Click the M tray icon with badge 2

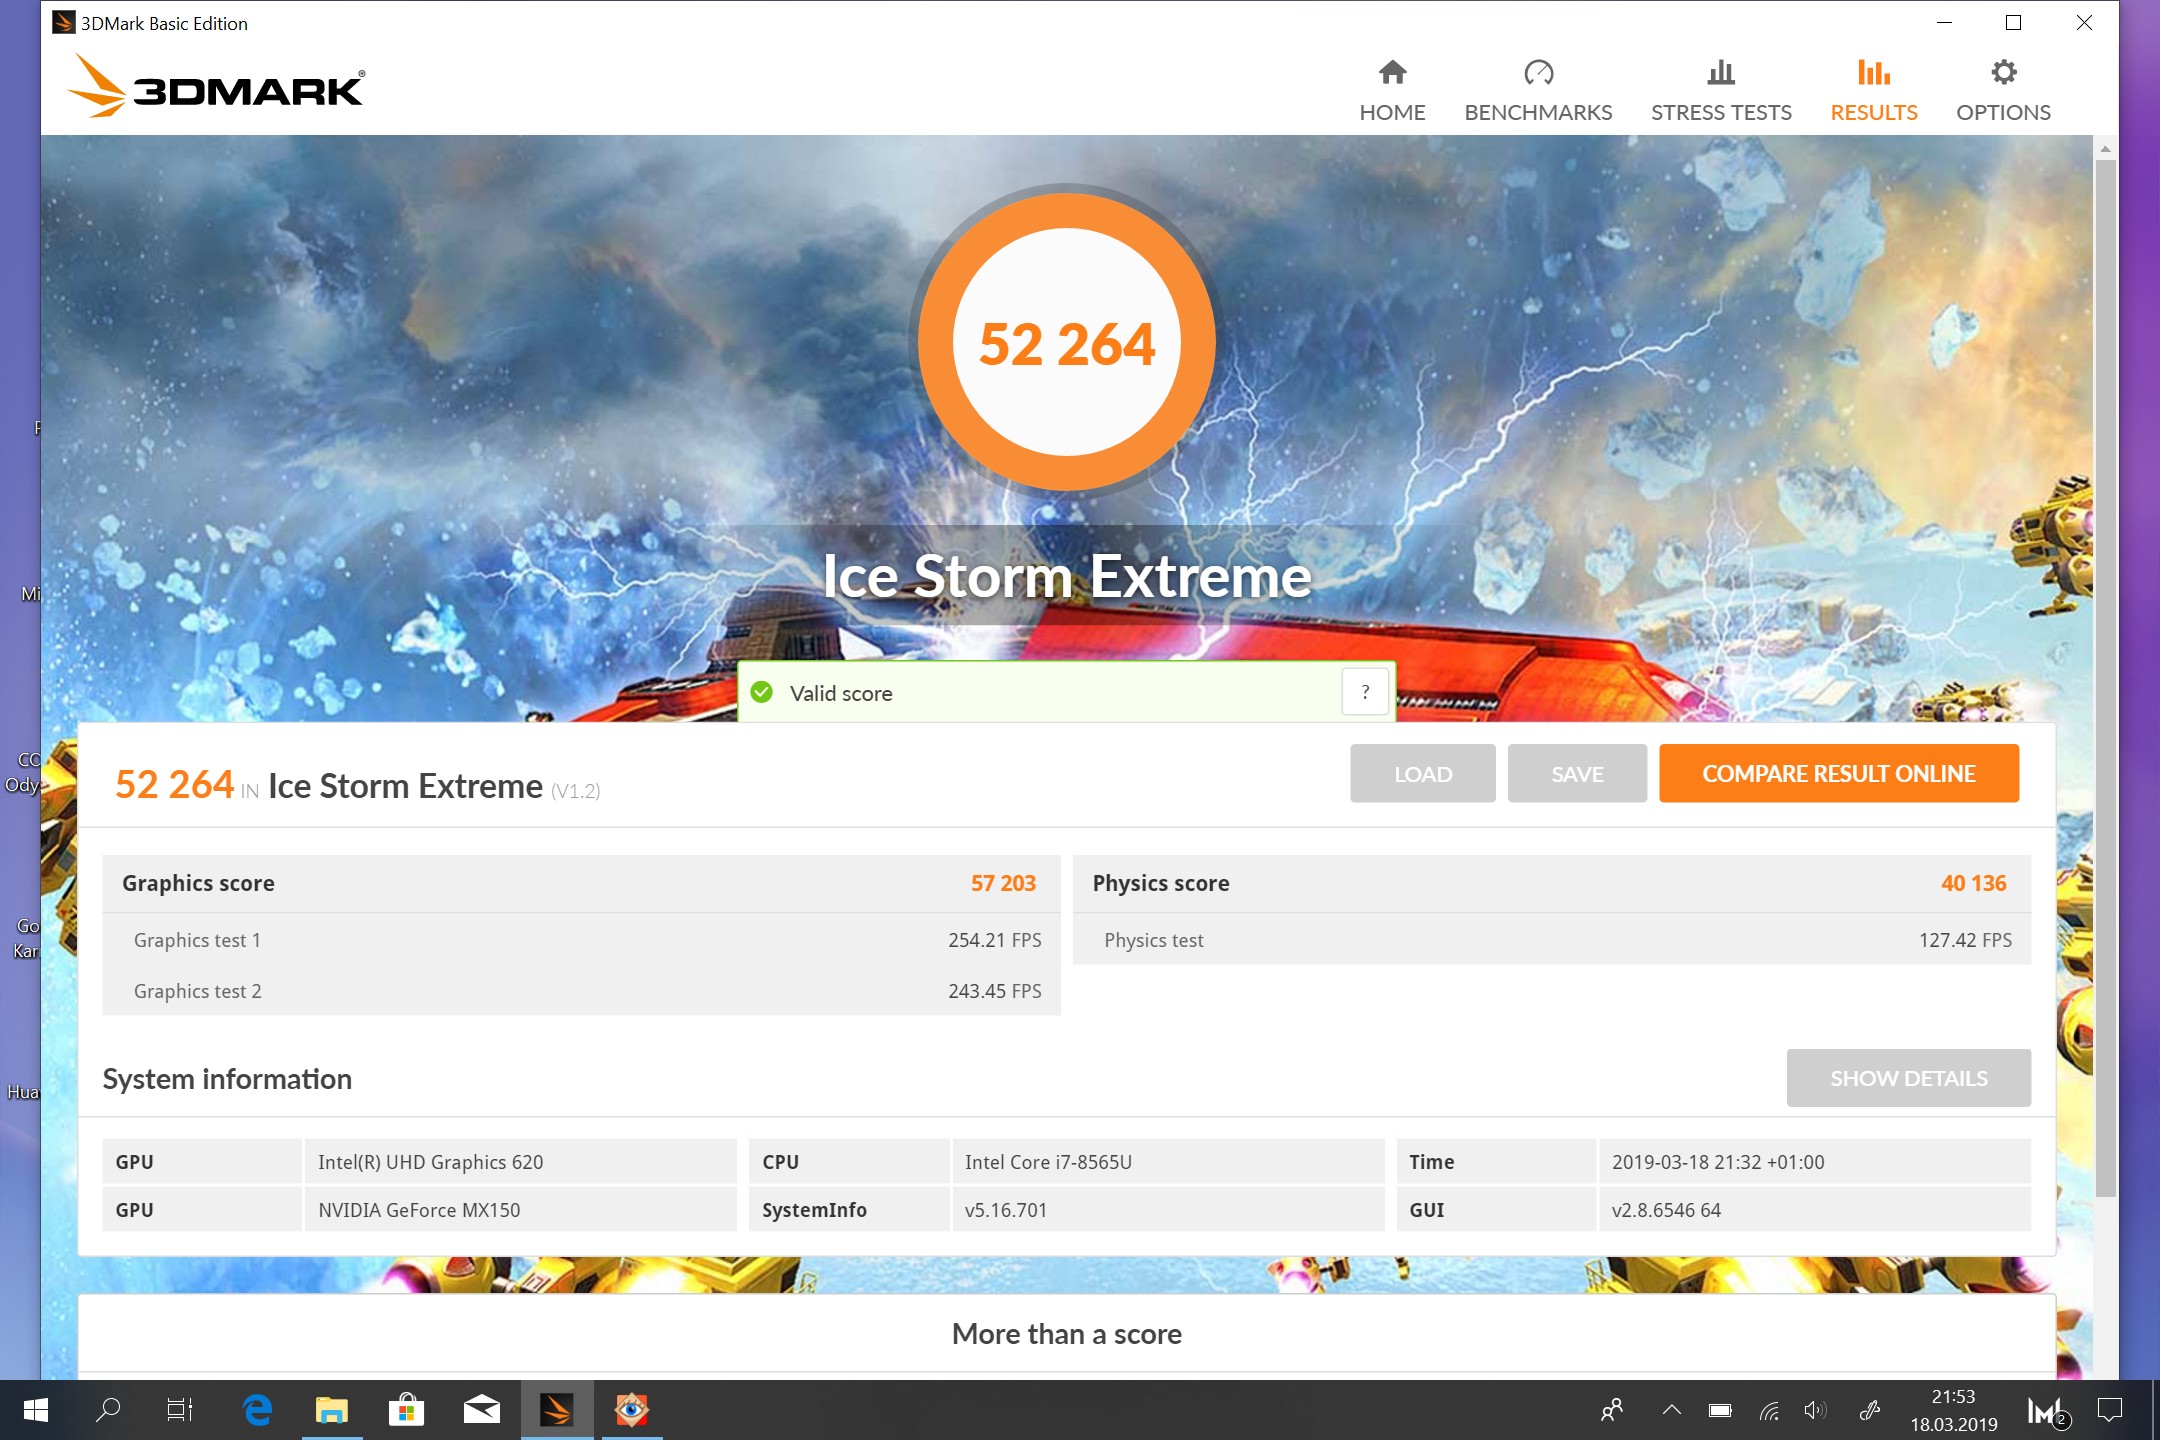[x=2048, y=1411]
